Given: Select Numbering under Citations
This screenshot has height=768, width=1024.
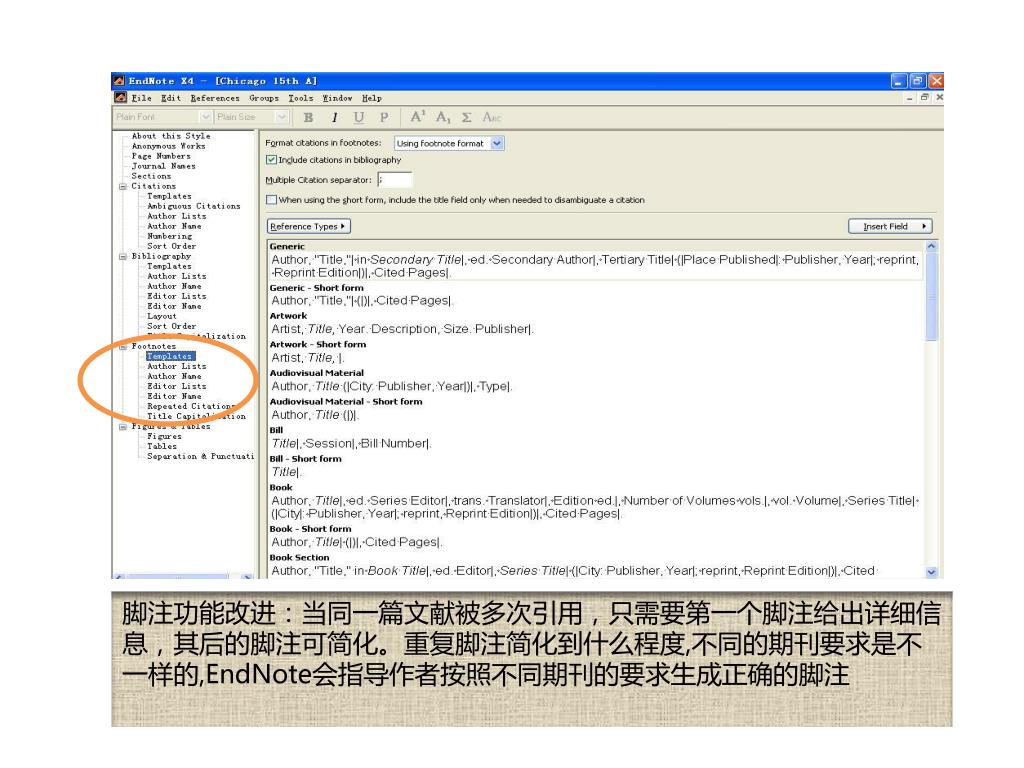Looking at the screenshot, I should point(170,236).
